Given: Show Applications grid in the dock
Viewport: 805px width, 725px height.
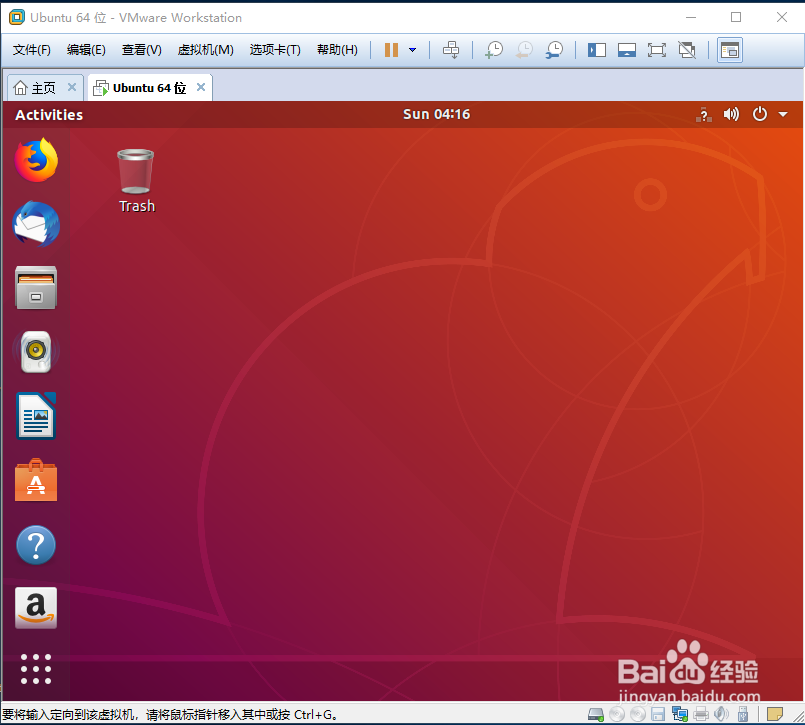Looking at the screenshot, I should [36, 669].
